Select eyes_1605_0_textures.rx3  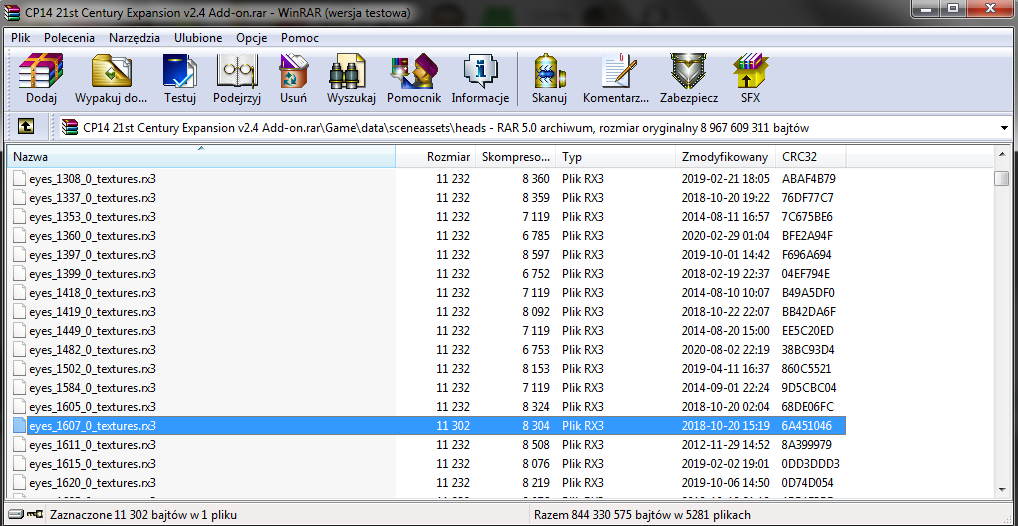point(92,407)
